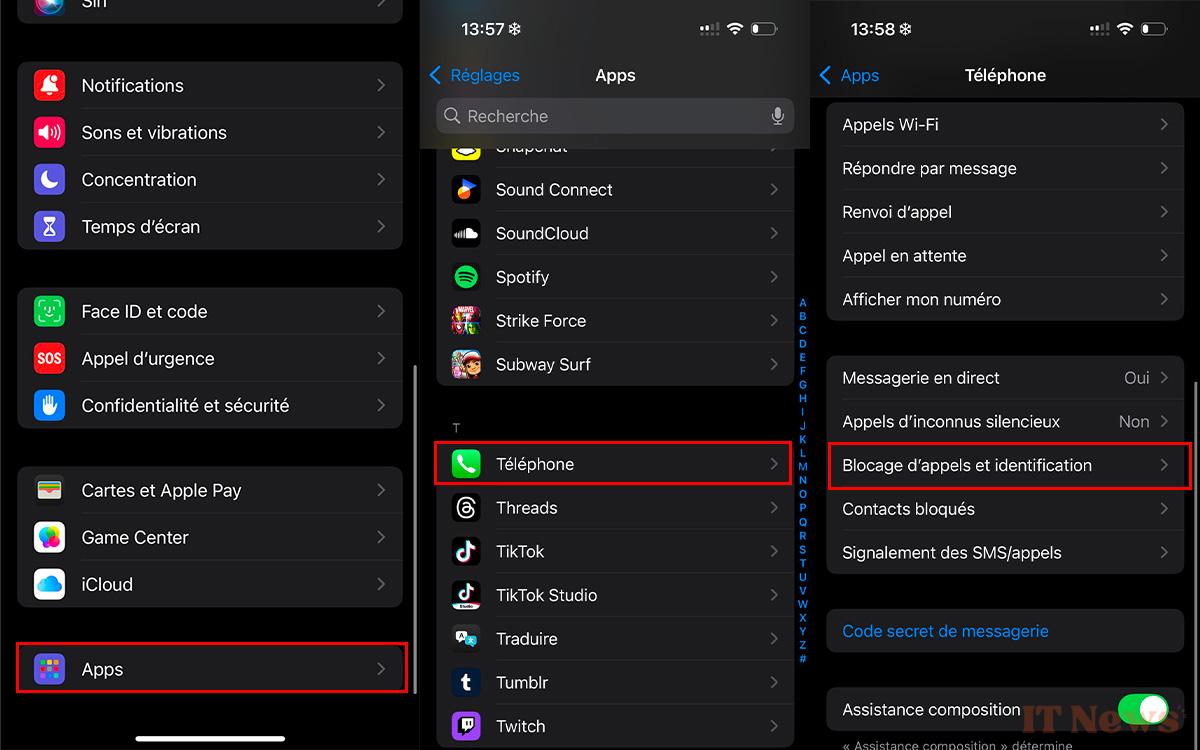Tap the green Téléphone app icon
This screenshot has height=750, width=1200.
tap(466, 464)
